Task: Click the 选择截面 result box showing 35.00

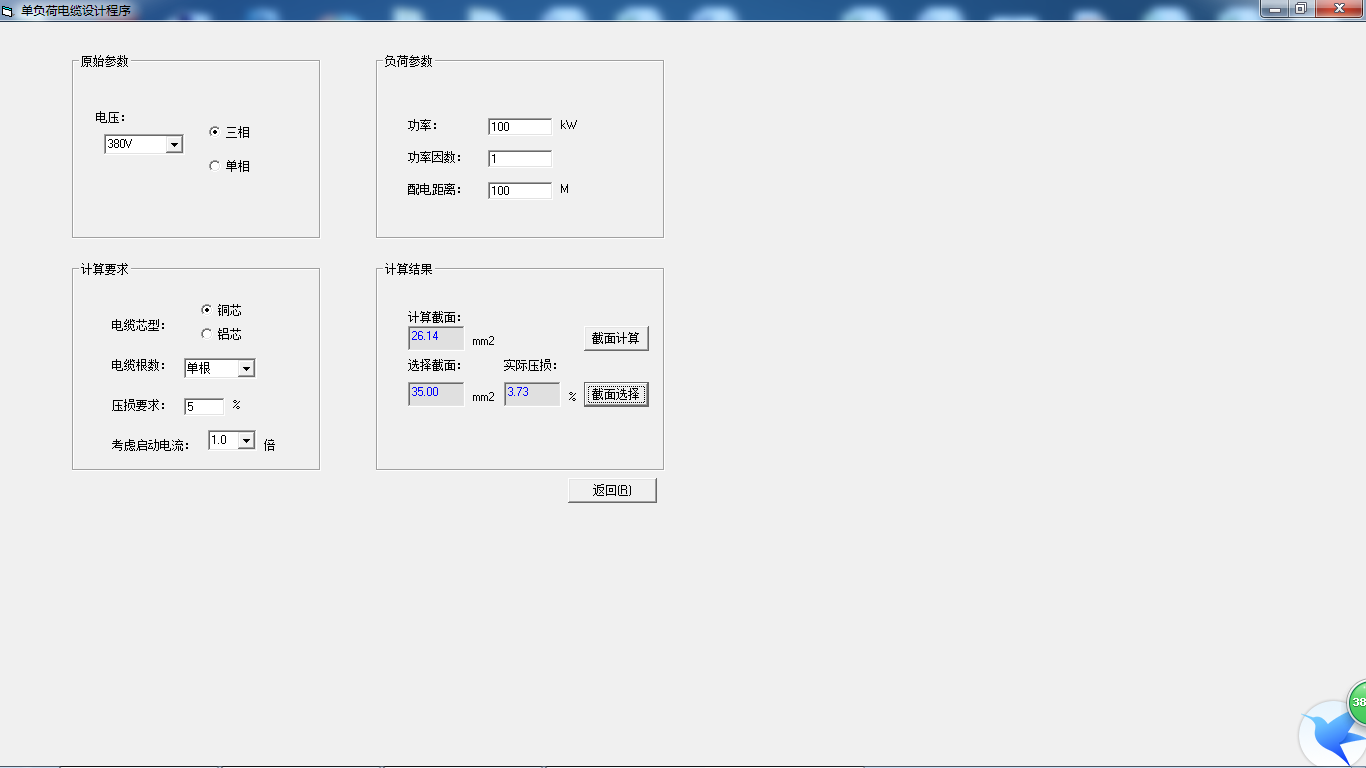Action: tap(436, 394)
